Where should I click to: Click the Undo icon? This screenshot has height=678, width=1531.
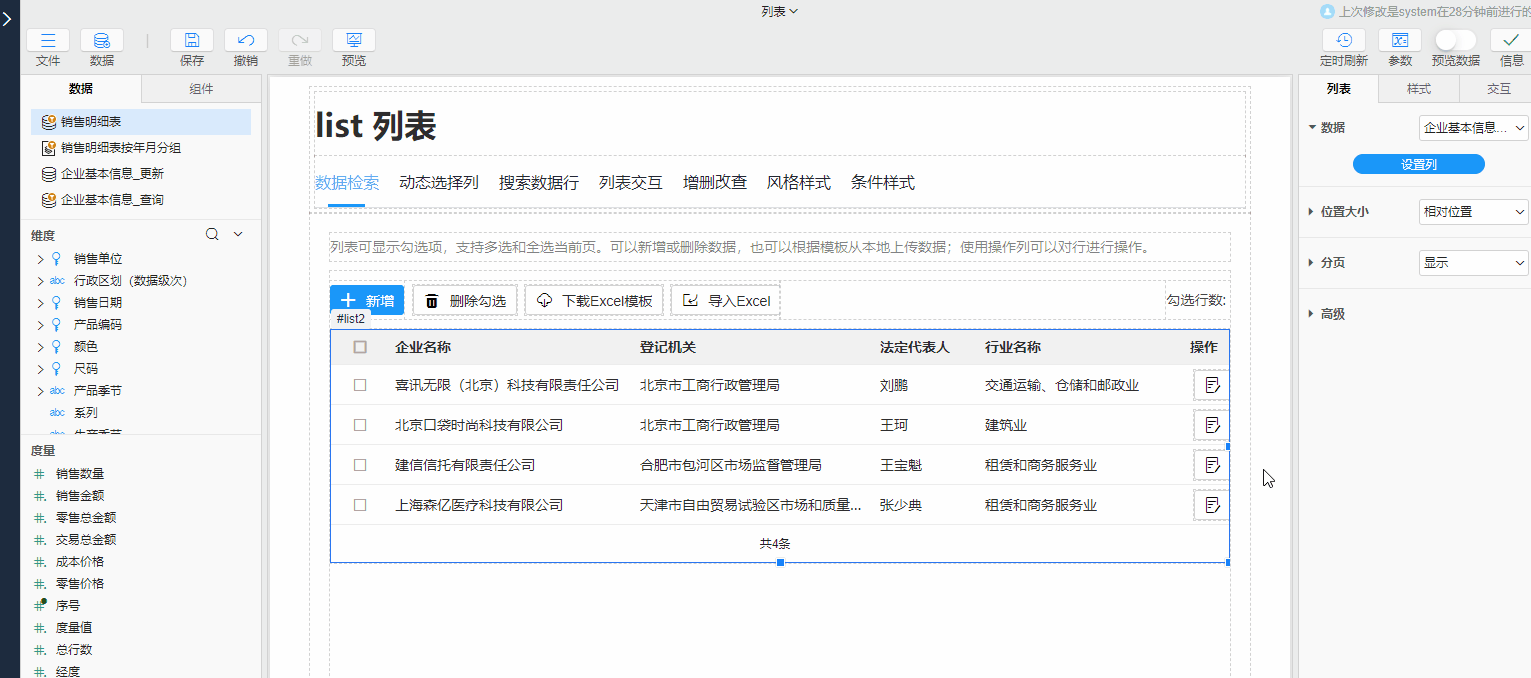(246, 41)
